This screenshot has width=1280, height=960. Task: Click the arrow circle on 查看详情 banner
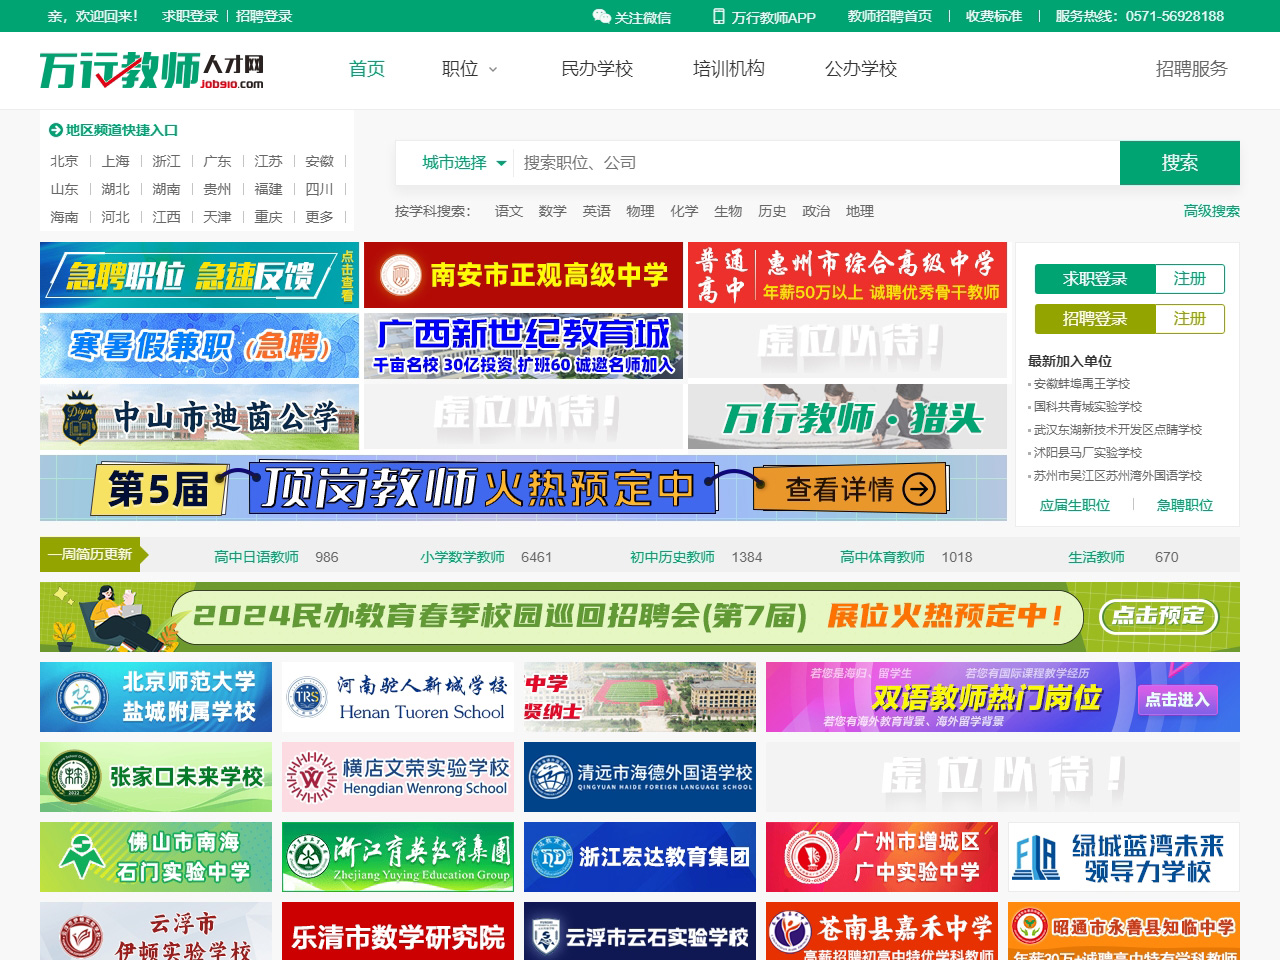918,489
